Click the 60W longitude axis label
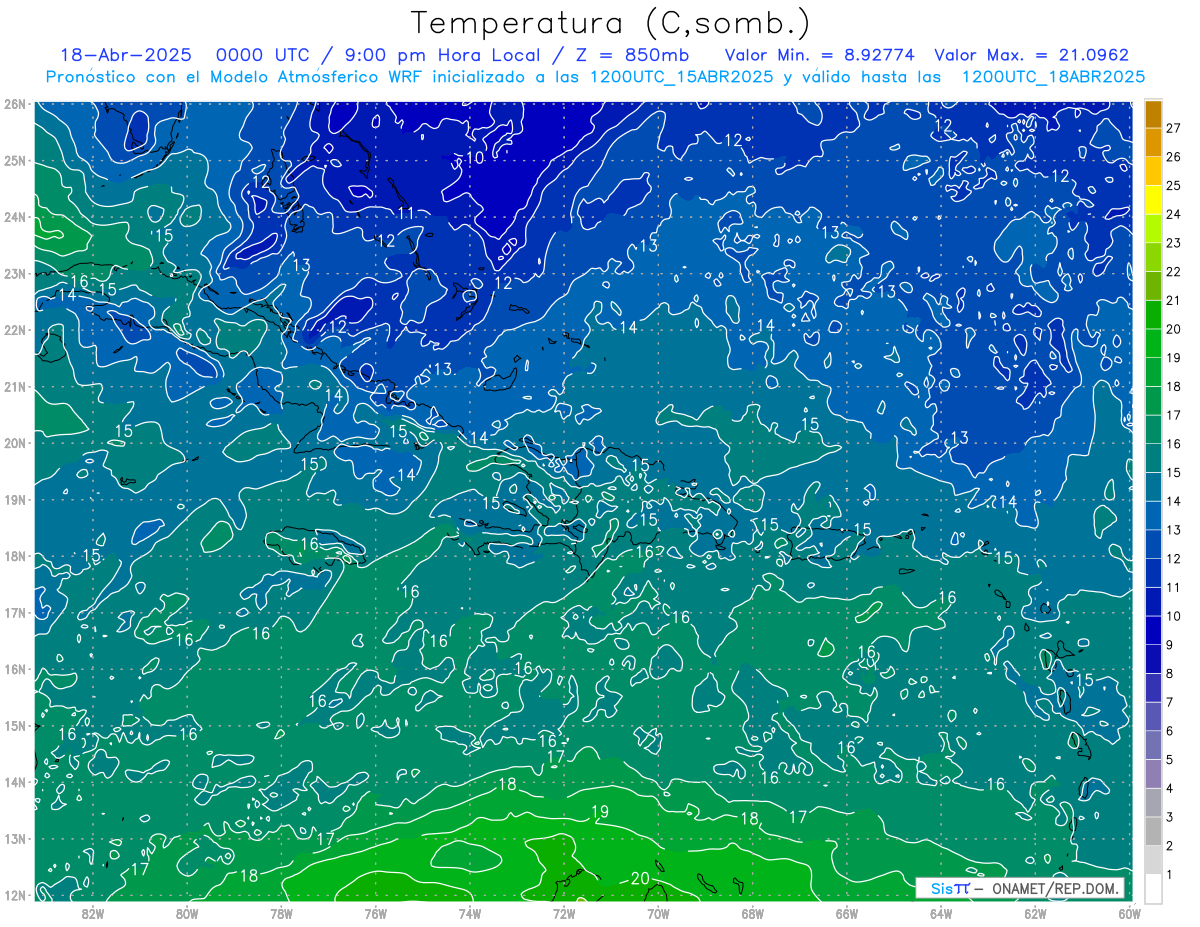The width and height of the screenshot is (1200, 927). [1129, 914]
